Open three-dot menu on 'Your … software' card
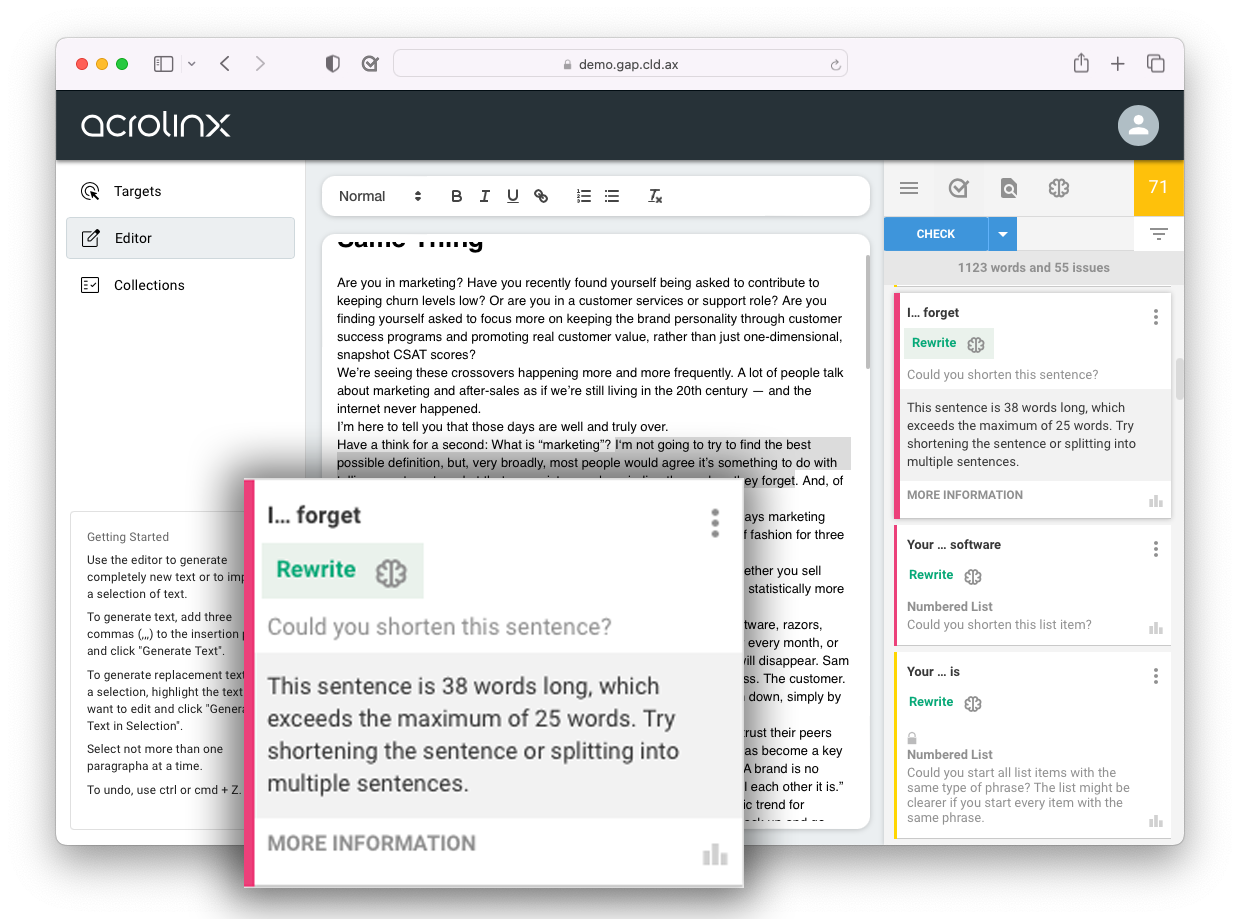This screenshot has height=919, width=1240. pyautogui.click(x=1156, y=549)
